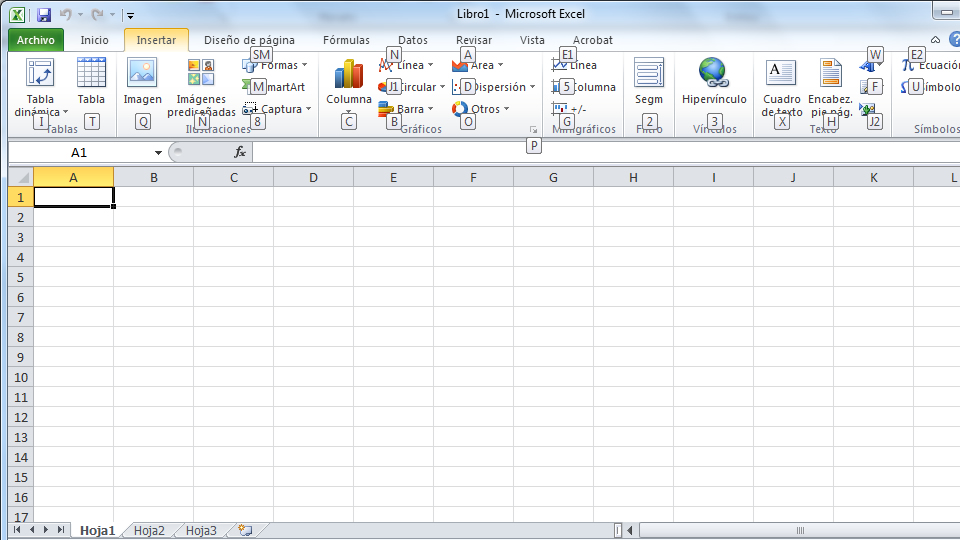This screenshot has height=540, width=960.
Task: Open the Archivo tab
Action: pyautogui.click(x=36, y=40)
